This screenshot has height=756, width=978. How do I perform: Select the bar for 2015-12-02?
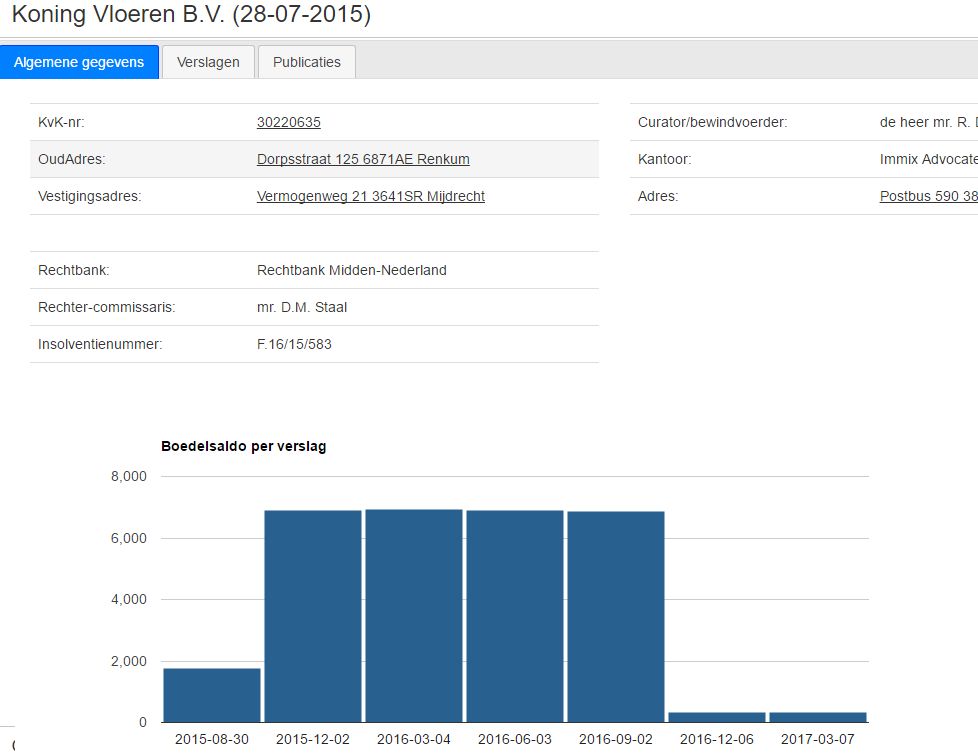coord(313,616)
